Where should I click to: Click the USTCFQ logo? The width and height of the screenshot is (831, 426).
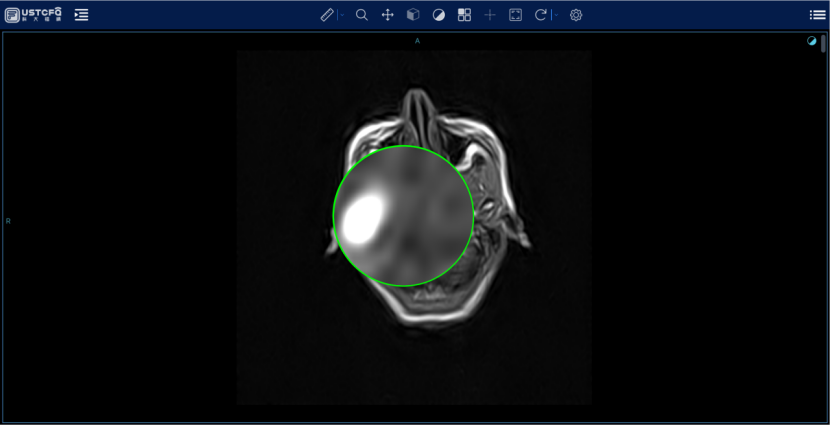pyautogui.click(x=34, y=14)
